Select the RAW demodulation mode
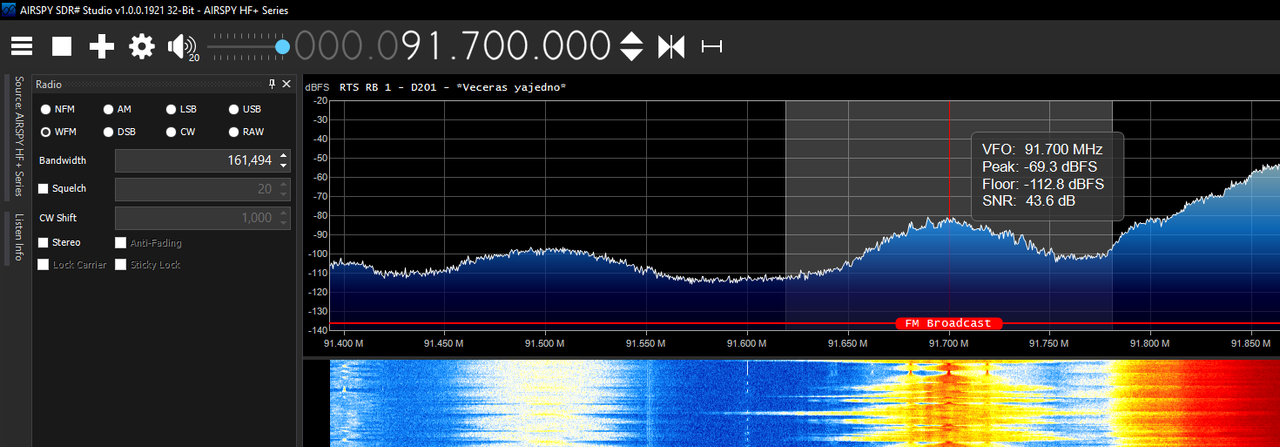 point(246,132)
